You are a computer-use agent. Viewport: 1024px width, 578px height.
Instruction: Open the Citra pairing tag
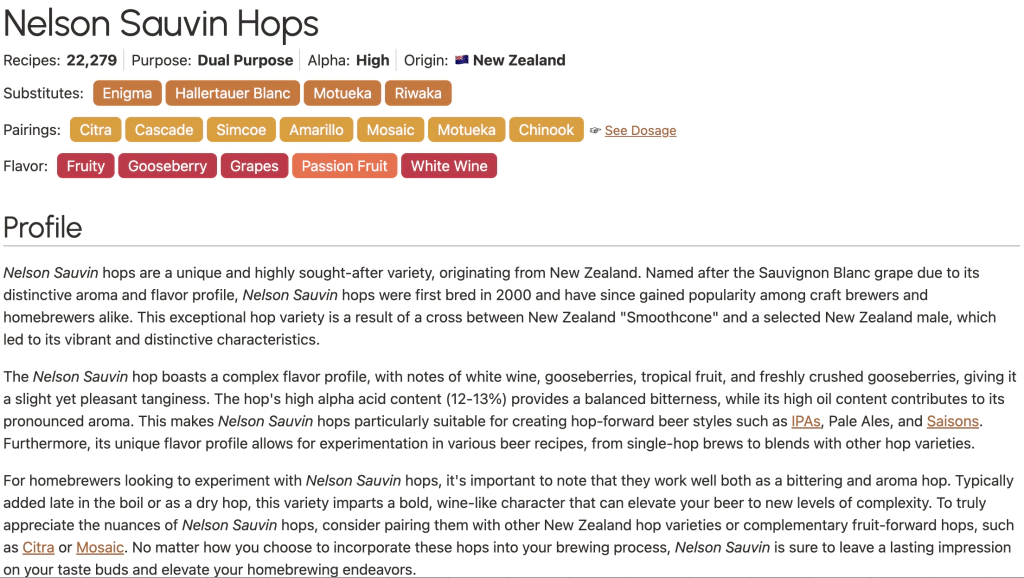coord(96,130)
